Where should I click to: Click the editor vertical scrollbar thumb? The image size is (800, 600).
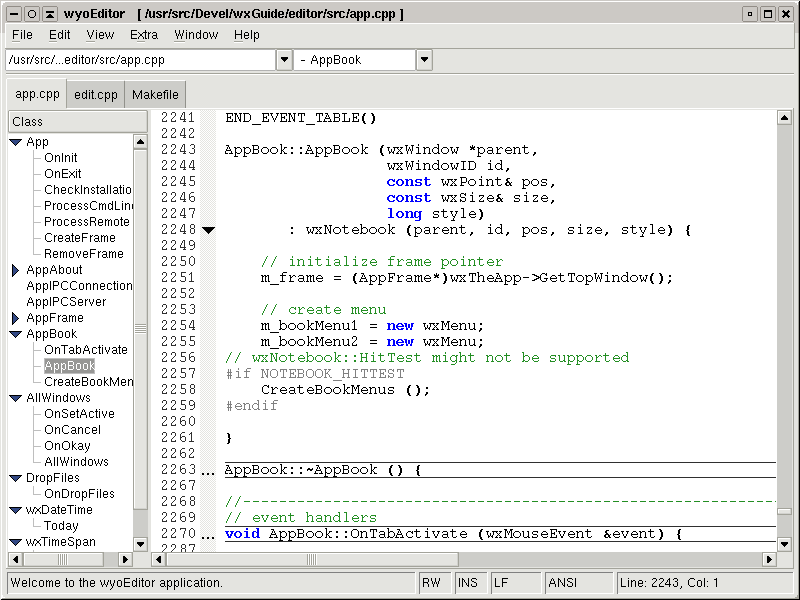pyautogui.click(x=784, y=512)
